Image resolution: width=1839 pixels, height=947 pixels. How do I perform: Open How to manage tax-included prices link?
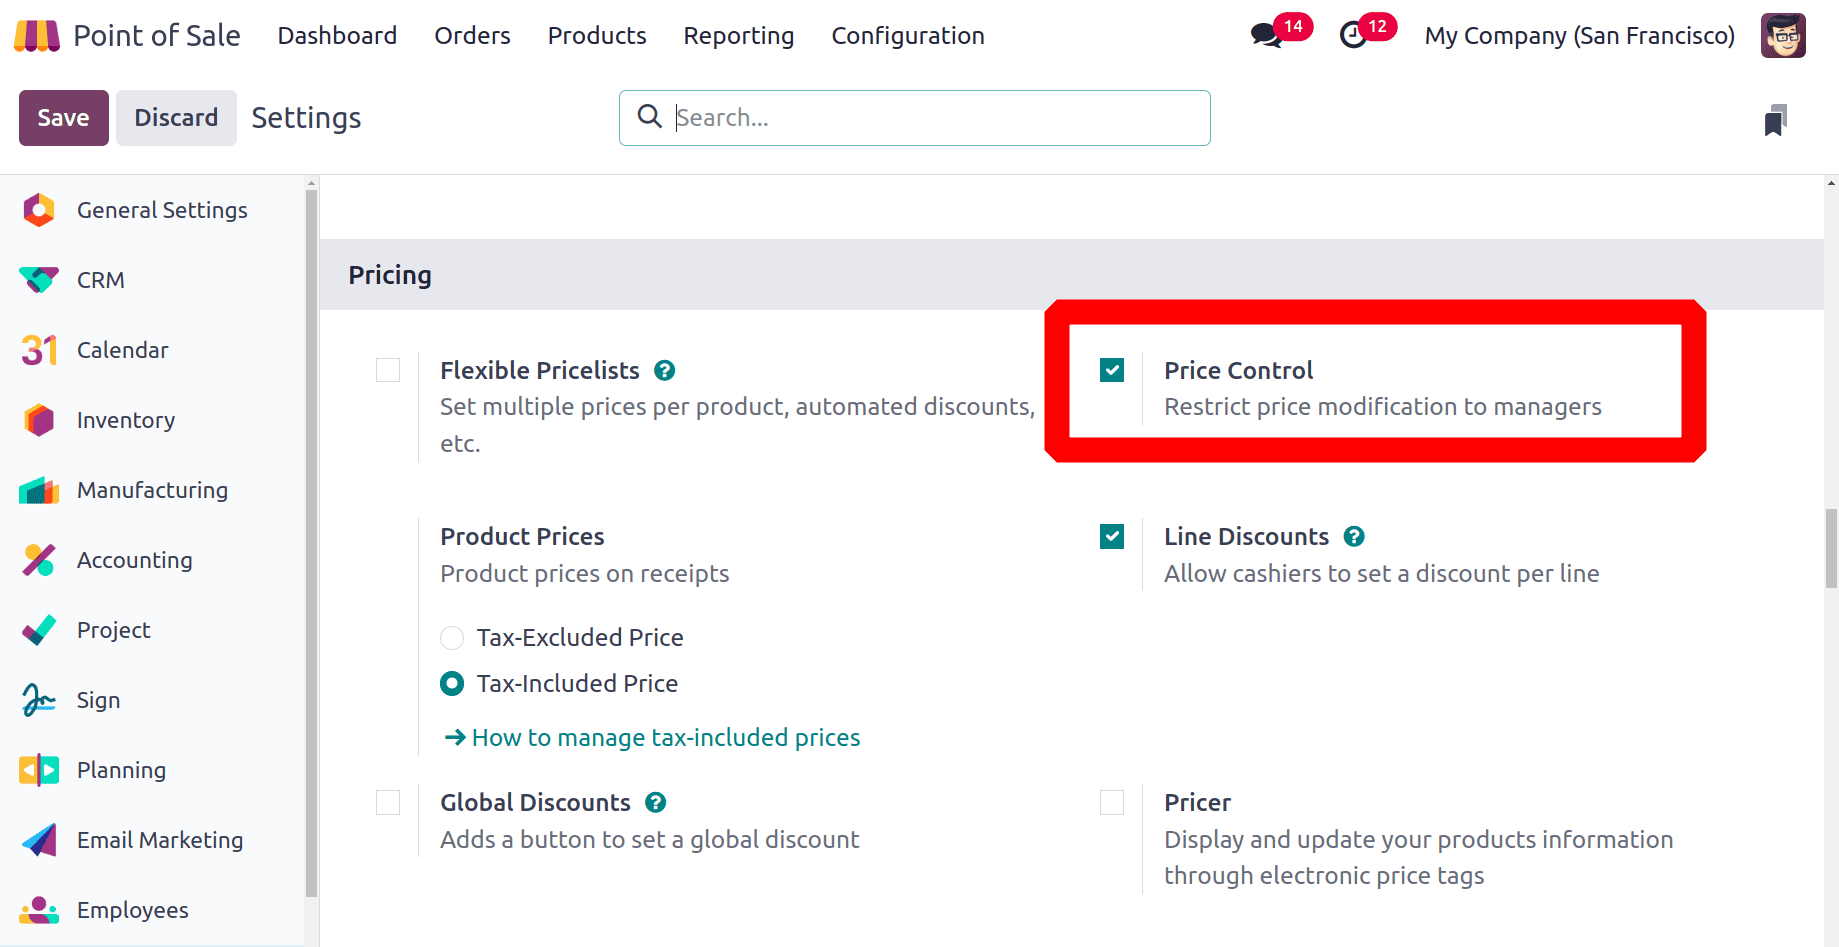coord(665,738)
